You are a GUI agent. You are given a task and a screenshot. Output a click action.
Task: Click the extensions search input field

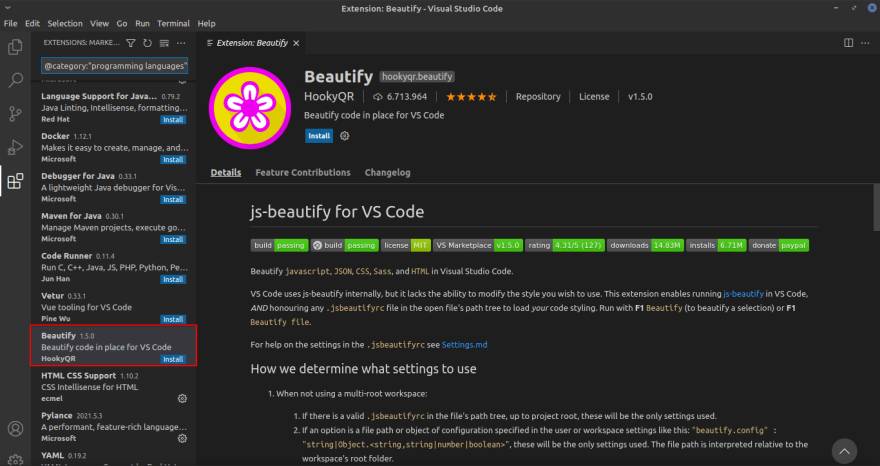[x=114, y=66]
